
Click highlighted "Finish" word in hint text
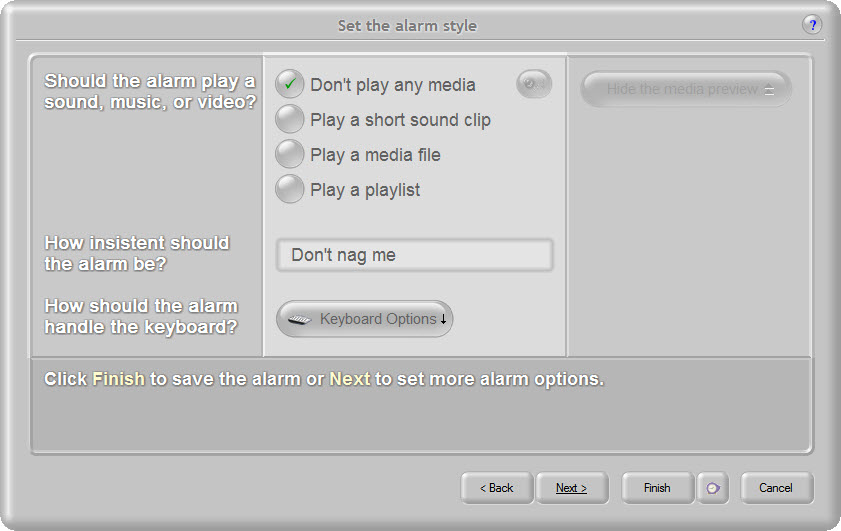[119, 380]
